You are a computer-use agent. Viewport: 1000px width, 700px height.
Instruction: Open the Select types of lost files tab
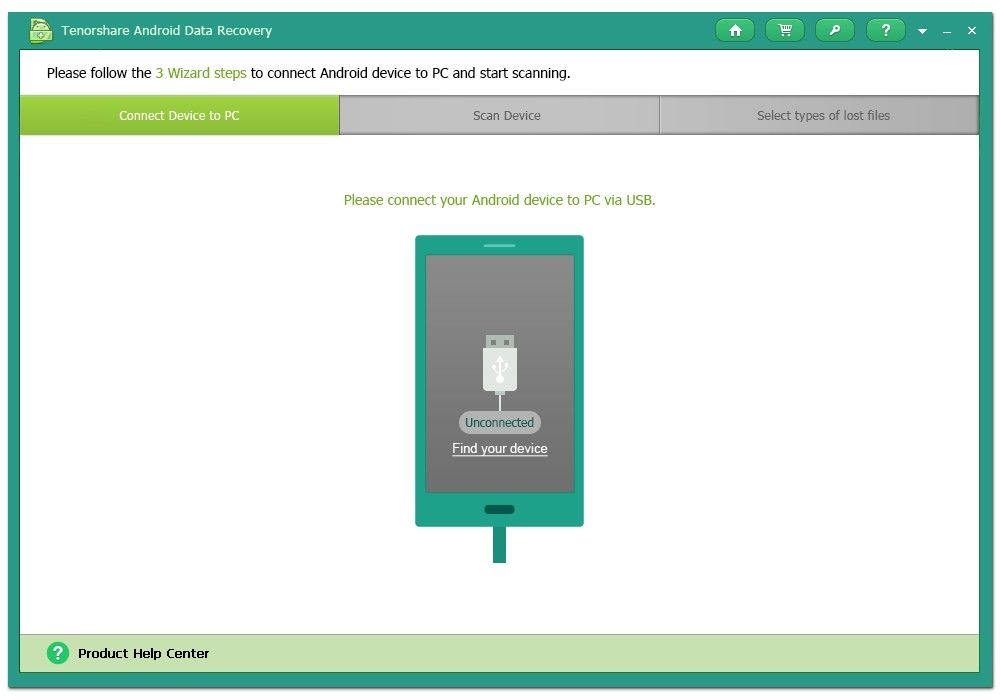[x=822, y=115]
